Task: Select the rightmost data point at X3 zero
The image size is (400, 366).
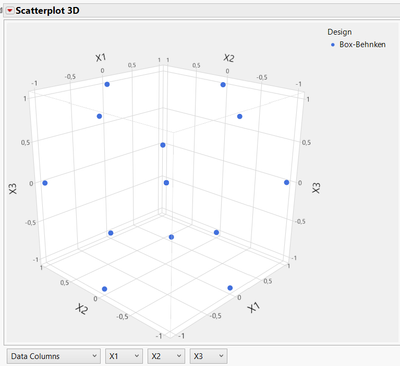Action: 287,182
